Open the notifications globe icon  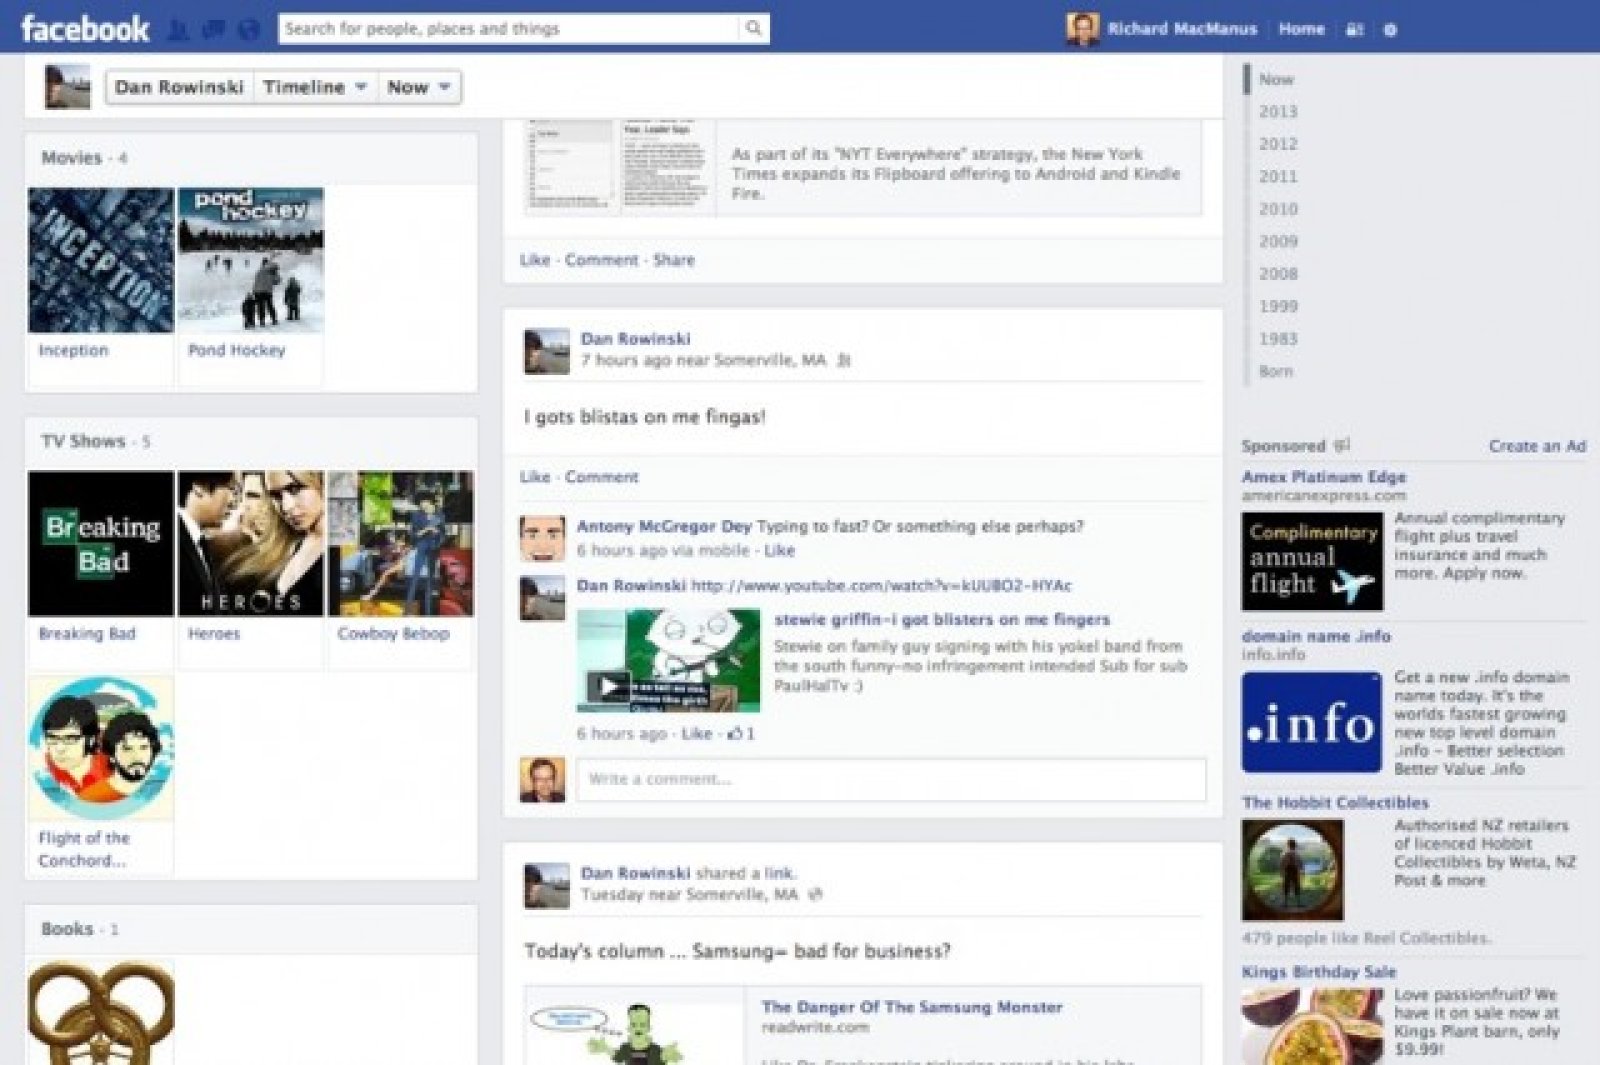[x=248, y=30]
